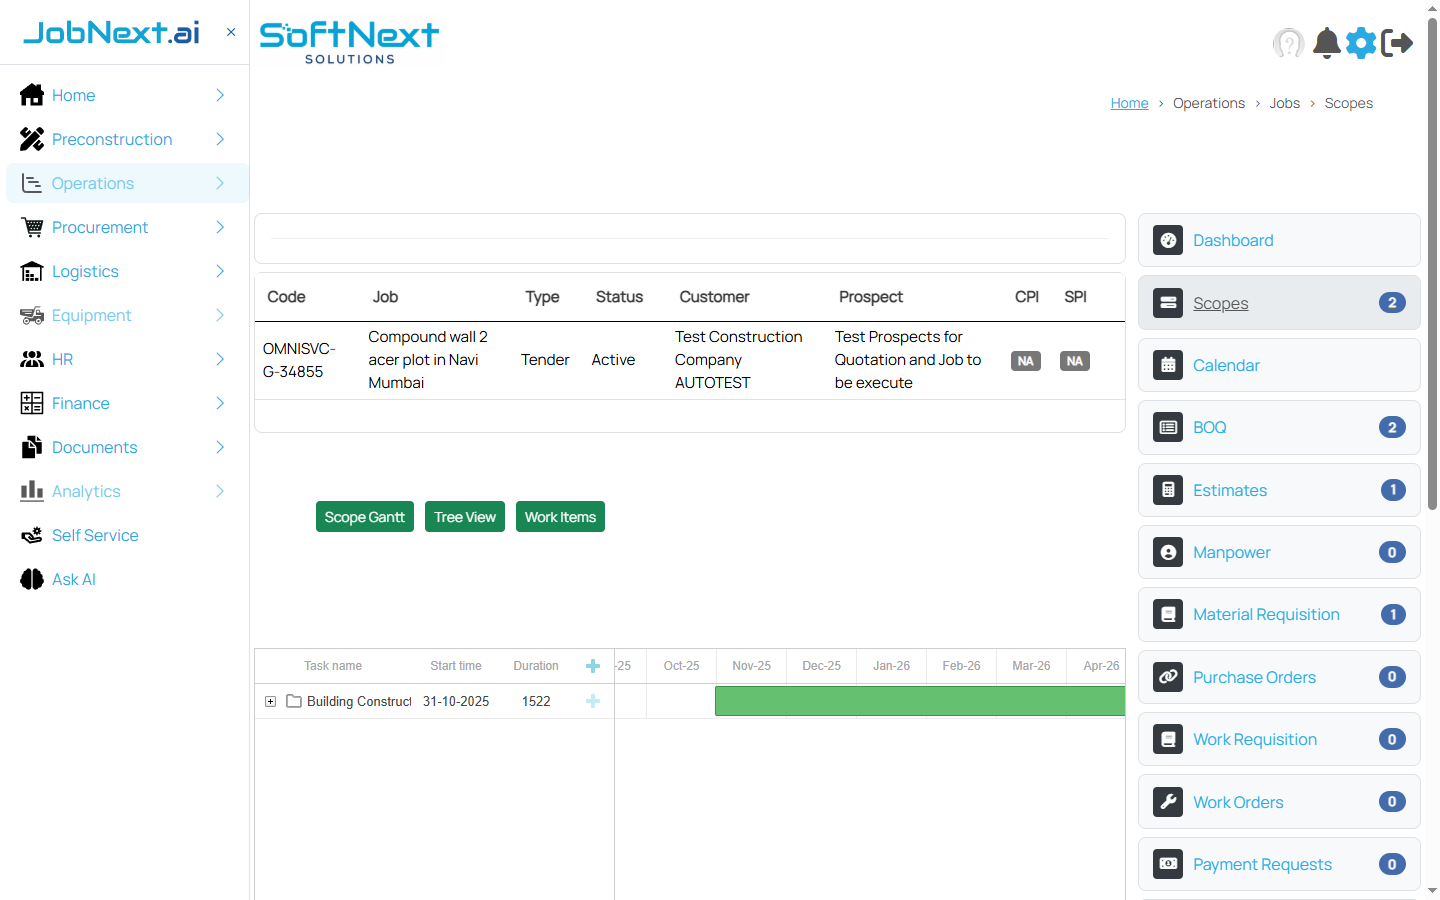Collapse the left navigation with the X
Viewport: 1440px width, 900px height.
230,31
